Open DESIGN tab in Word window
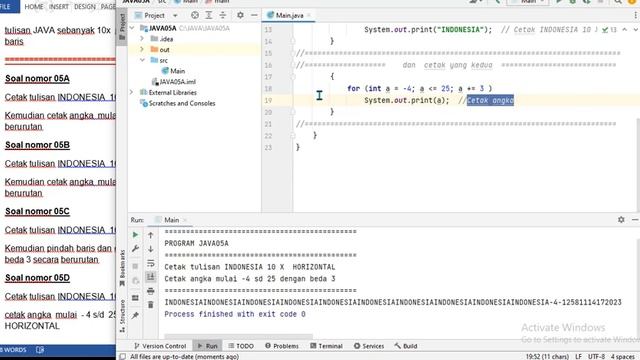This screenshot has width=640, height=360. (x=85, y=7)
